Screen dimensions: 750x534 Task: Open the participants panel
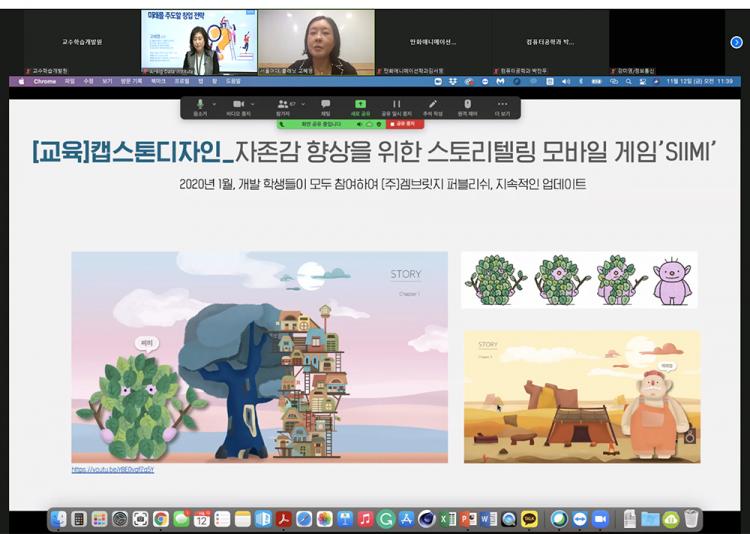283,104
